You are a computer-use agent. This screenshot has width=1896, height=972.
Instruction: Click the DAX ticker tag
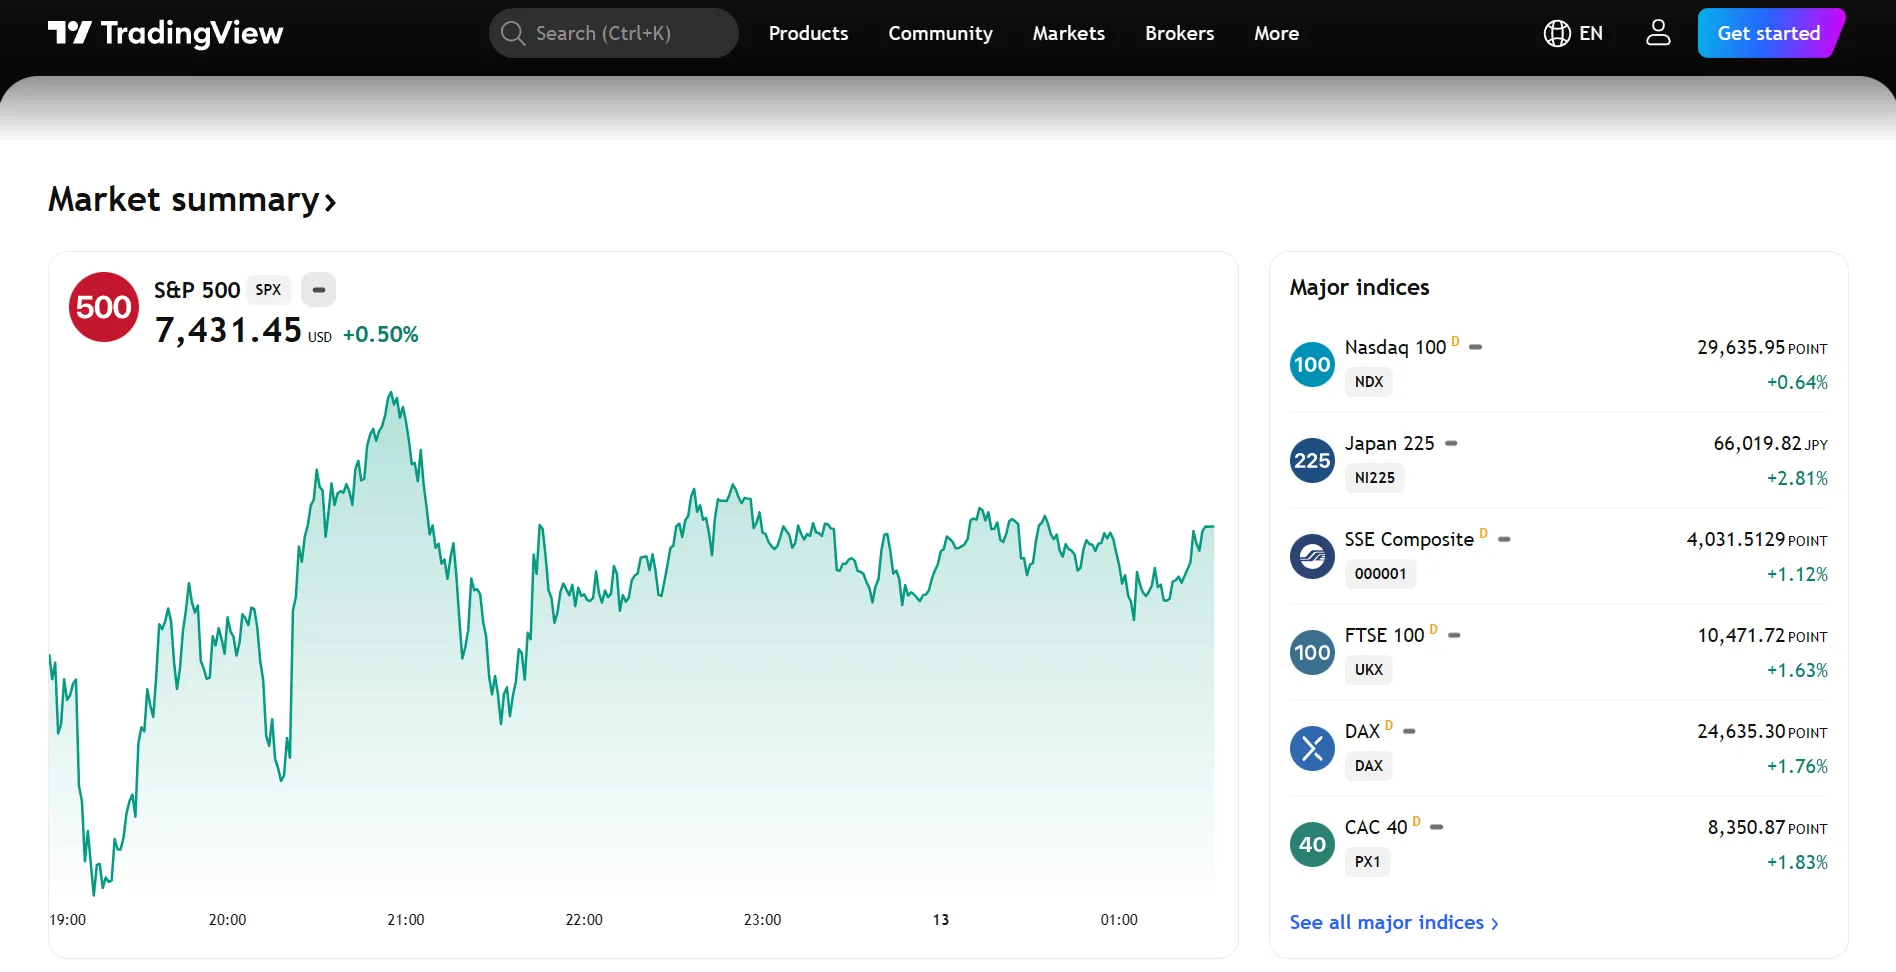[x=1368, y=766]
